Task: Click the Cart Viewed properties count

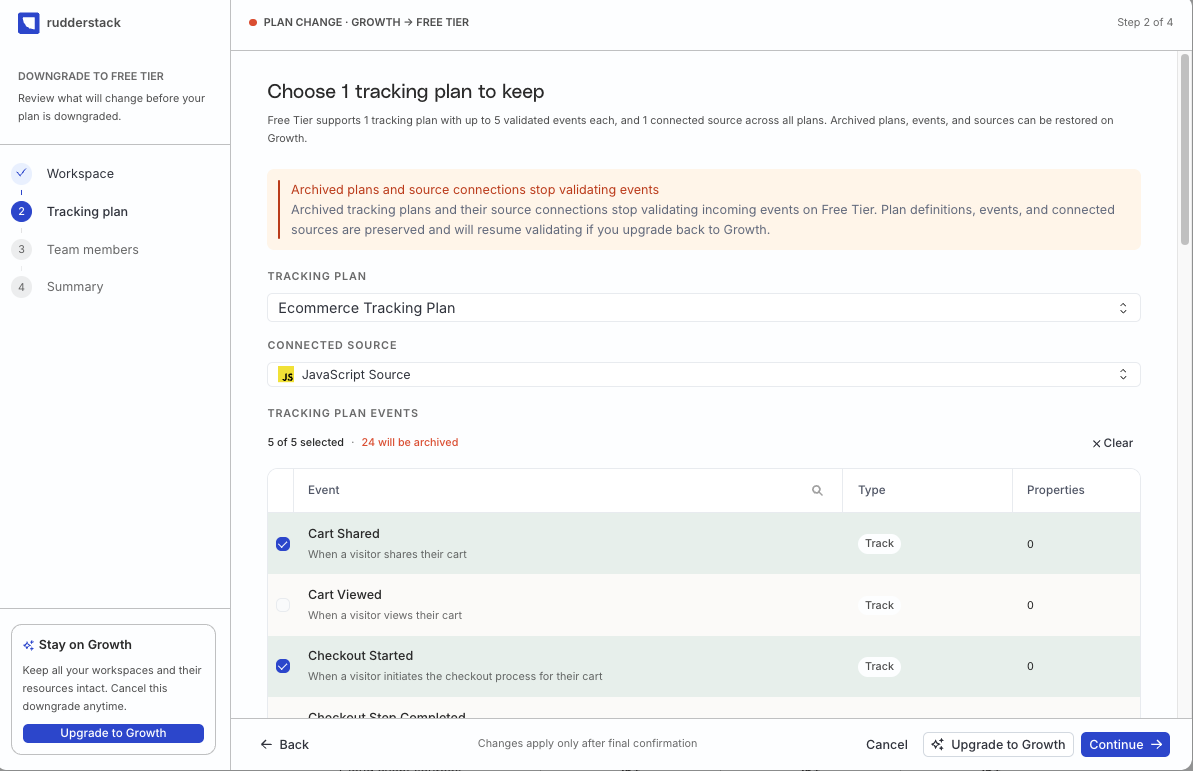Action: tap(1030, 605)
